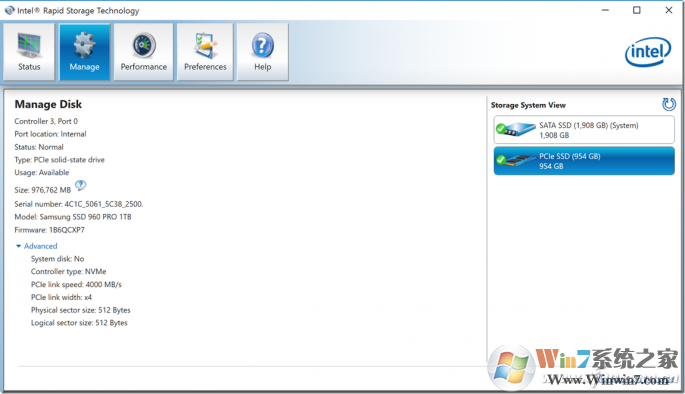Select PCIe SSD (954 GB) entry
This screenshot has height=394, width=685.
(584, 161)
